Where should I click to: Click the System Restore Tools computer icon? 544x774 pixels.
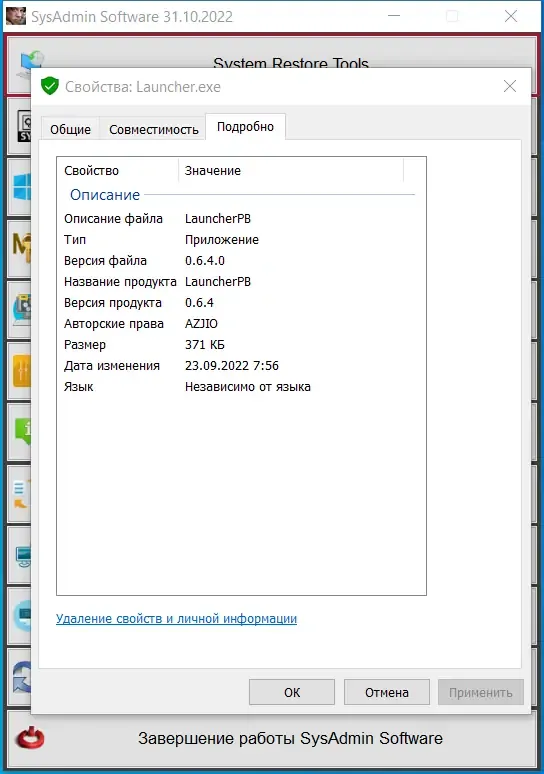click(x=30, y=61)
